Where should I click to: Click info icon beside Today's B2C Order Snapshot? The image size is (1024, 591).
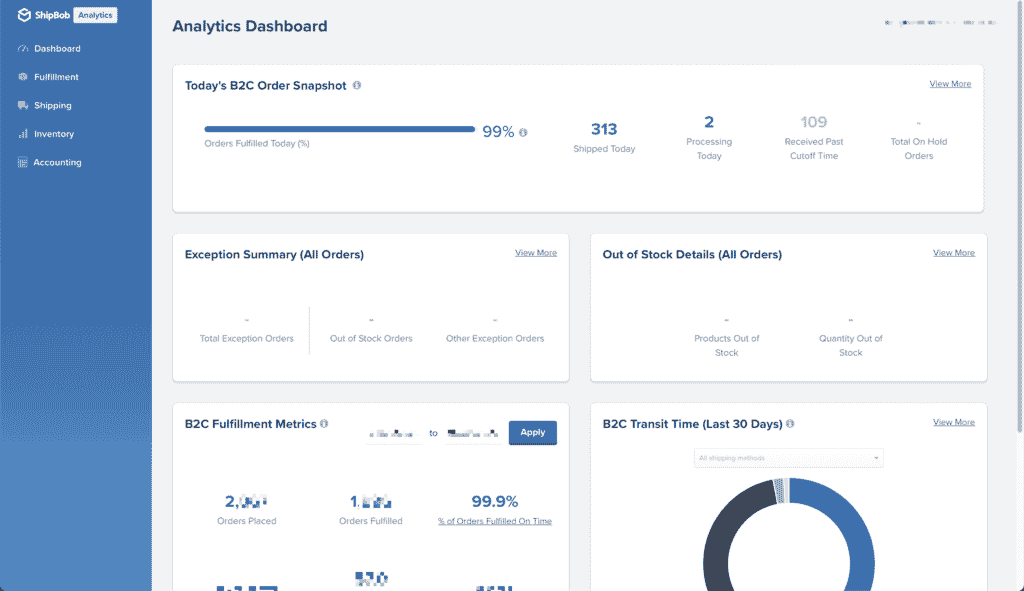tap(357, 86)
